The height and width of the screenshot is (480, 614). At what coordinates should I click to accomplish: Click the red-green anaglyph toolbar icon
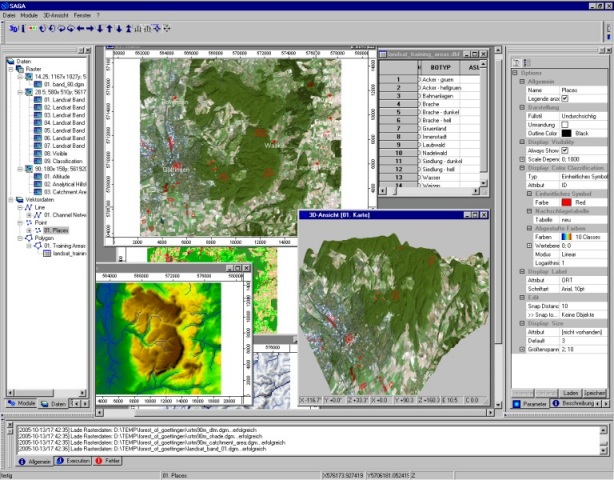click(x=33, y=29)
